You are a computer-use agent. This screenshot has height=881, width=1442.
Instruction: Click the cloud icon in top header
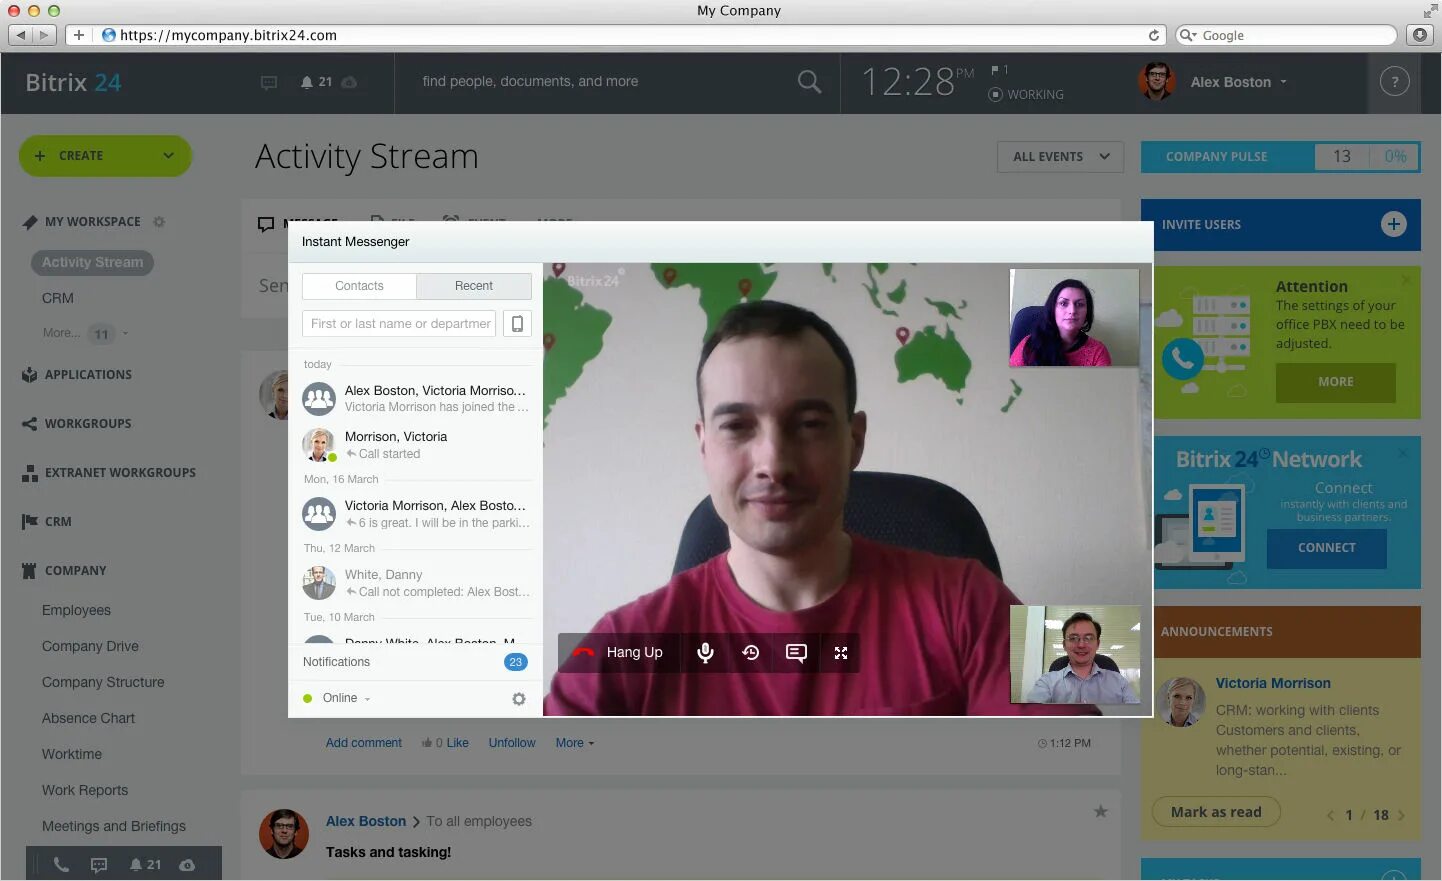pyautogui.click(x=349, y=82)
